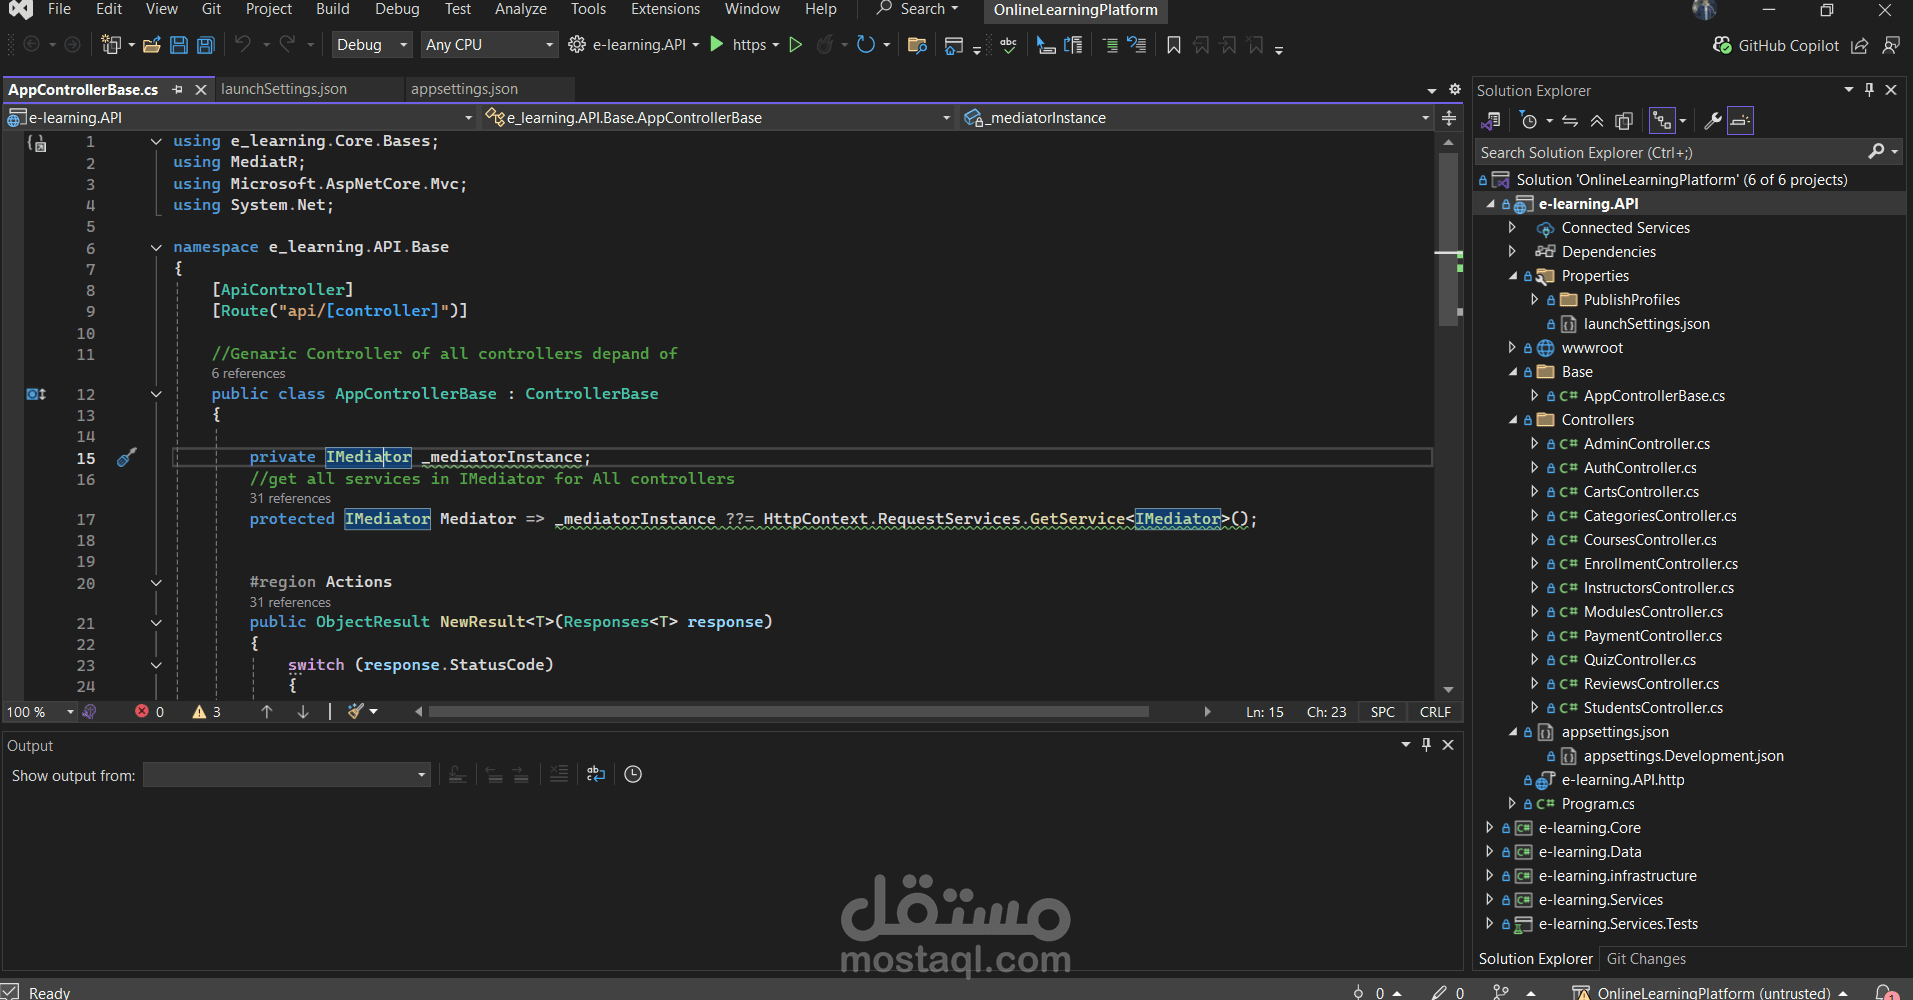Click screwdriver quick action on line 15
The width and height of the screenshot is (1913, 1000).
127,458
